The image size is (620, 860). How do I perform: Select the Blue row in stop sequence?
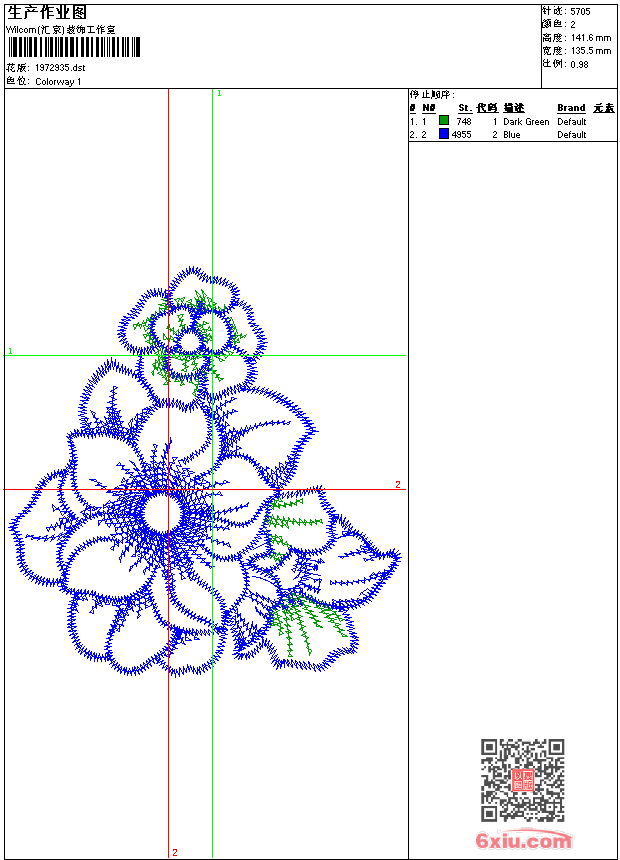coord(510,135)
